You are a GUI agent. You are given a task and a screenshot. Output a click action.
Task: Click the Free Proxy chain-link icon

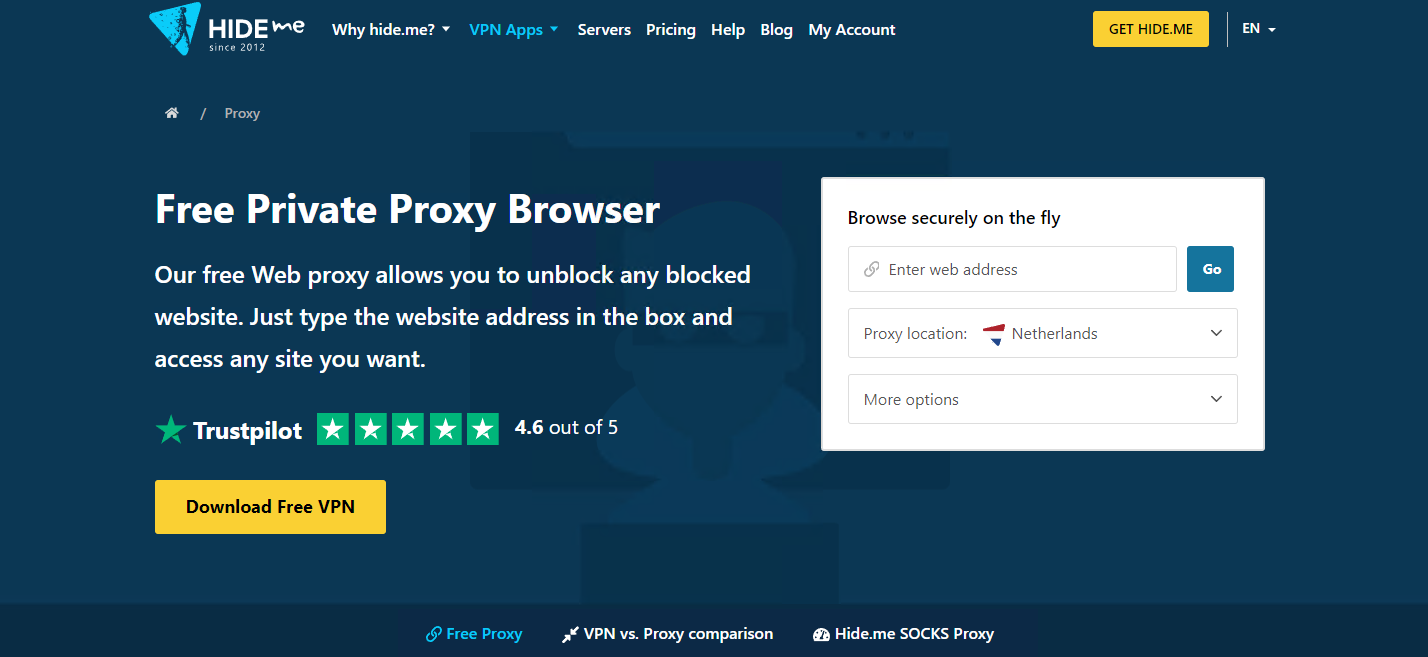coord(434,634)
